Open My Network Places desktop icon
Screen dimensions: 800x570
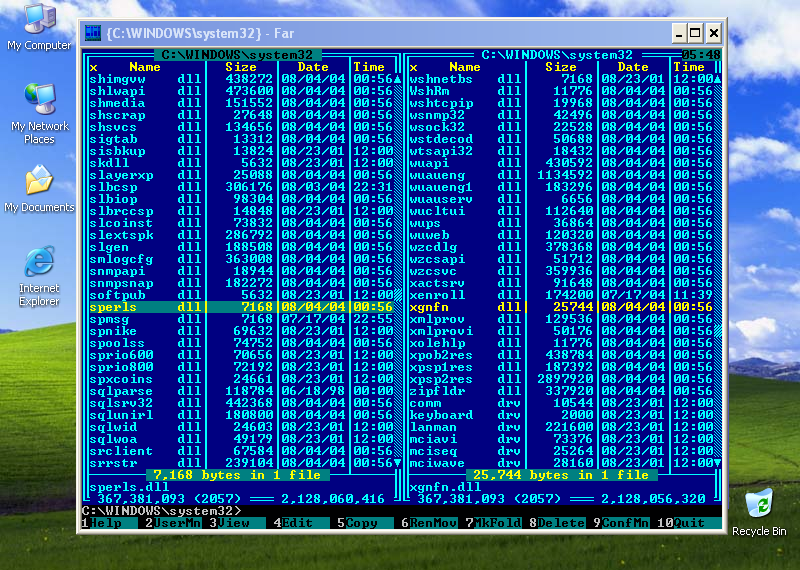click(x=39, y=114)
